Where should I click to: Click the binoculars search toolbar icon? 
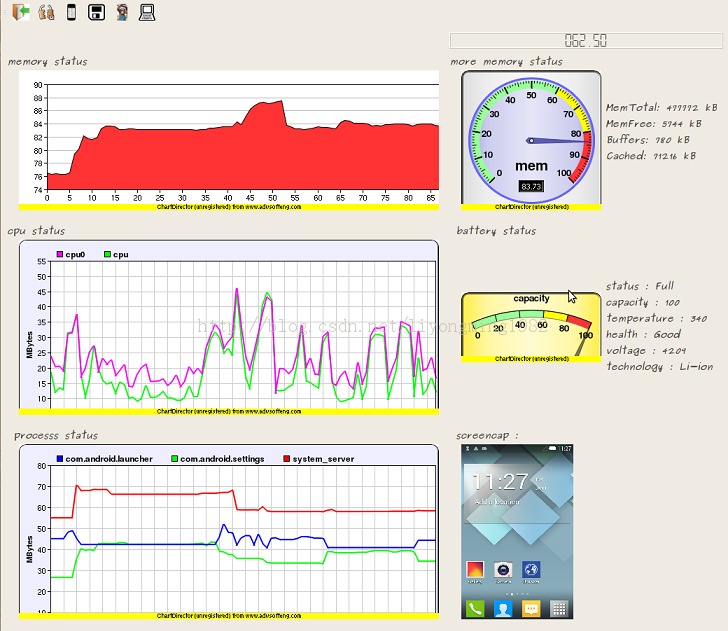46,12
